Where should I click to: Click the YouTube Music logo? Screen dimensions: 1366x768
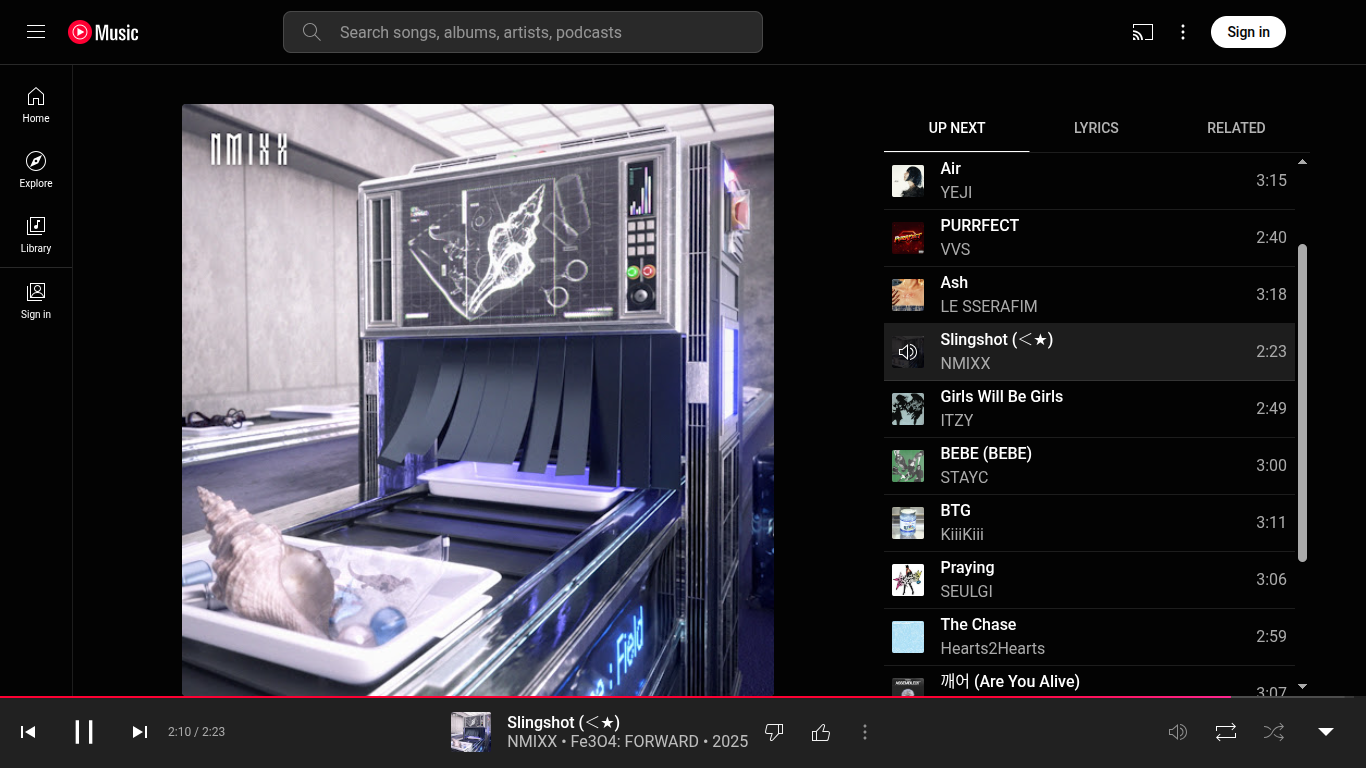pos(103,33)
